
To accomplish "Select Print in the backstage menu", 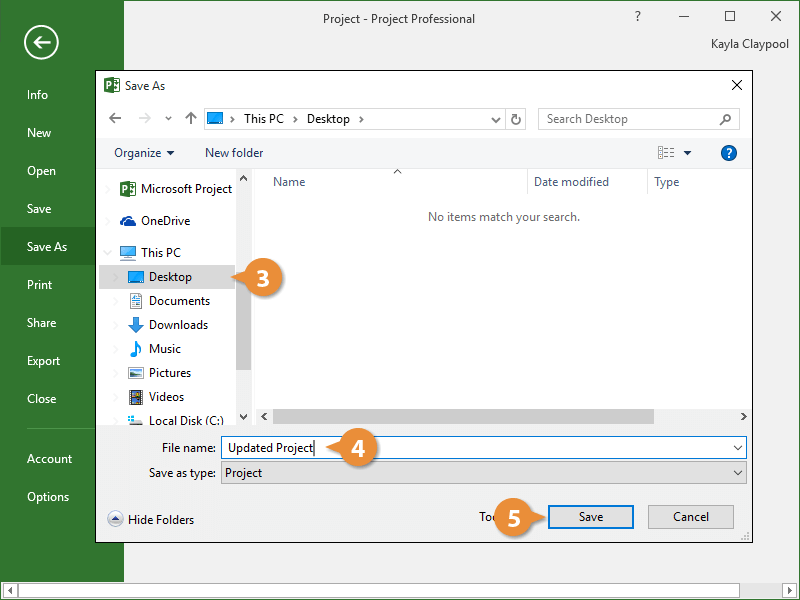I will 39,285.
